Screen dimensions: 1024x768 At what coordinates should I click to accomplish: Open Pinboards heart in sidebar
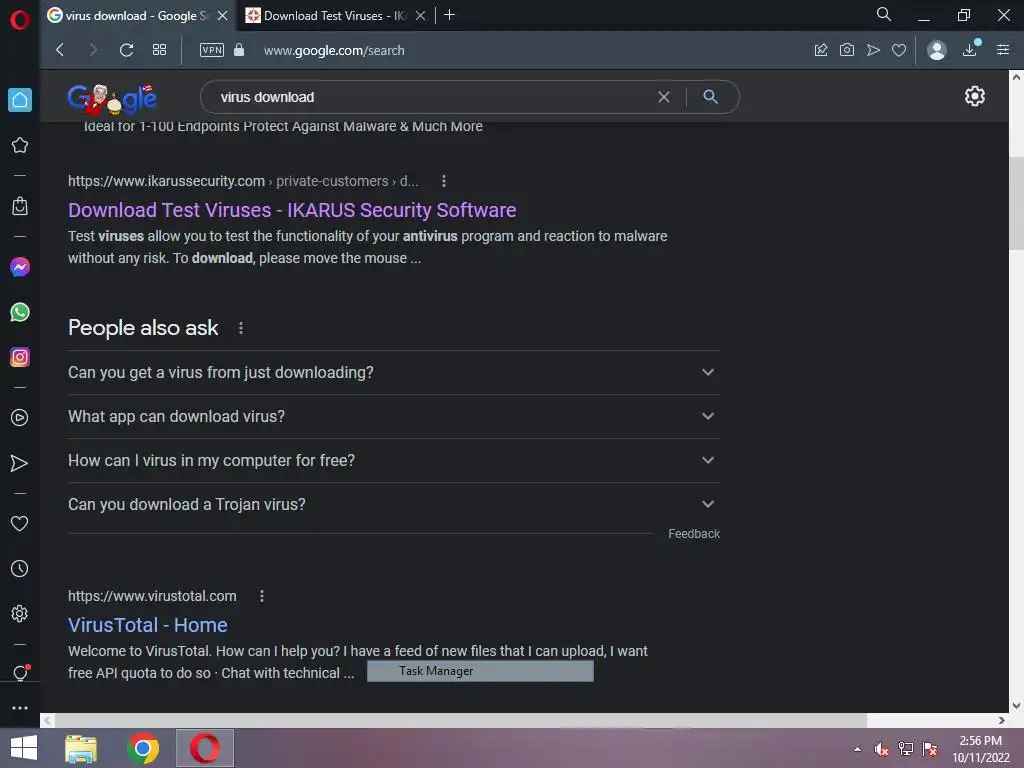tap(20, 523)
